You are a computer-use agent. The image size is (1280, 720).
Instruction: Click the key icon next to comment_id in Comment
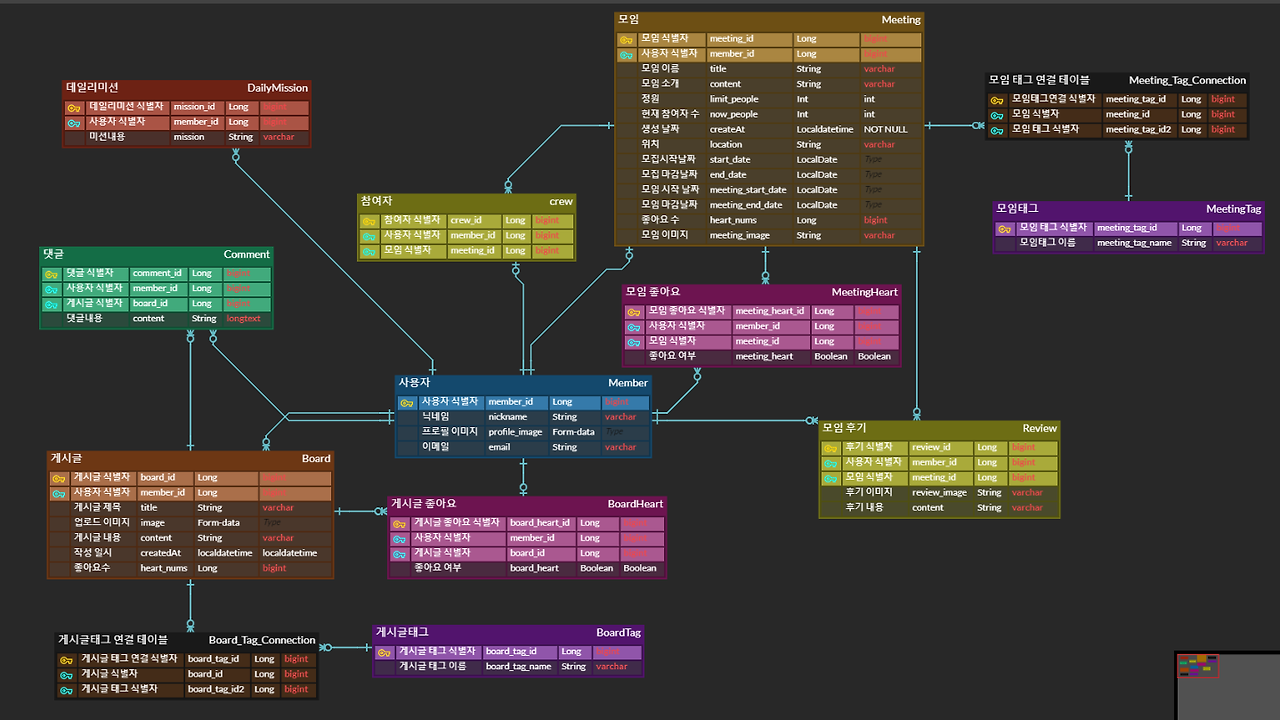pyautogui.click(x=51, y=274)
